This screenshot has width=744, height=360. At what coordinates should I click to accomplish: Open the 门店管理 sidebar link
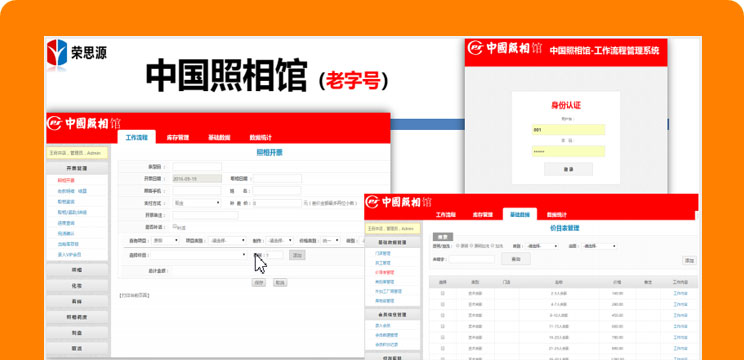(x=382, y=254)
